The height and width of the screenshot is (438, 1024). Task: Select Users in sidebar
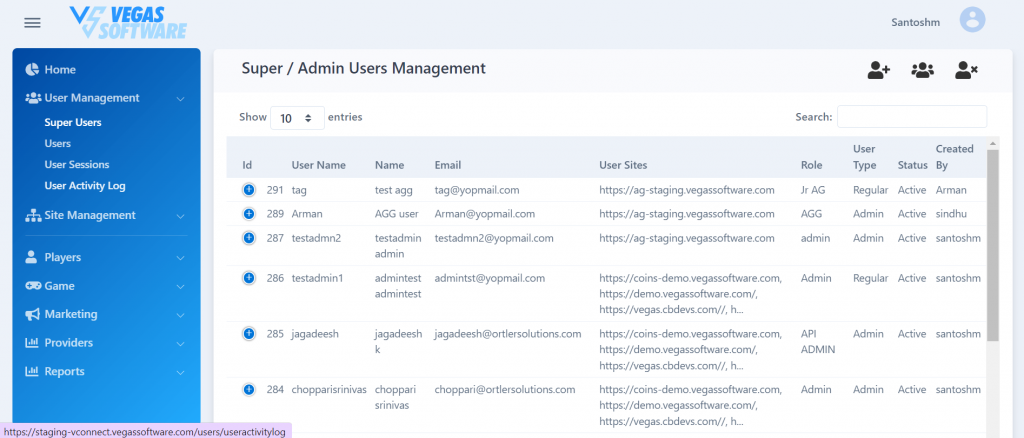coord(57,143)
